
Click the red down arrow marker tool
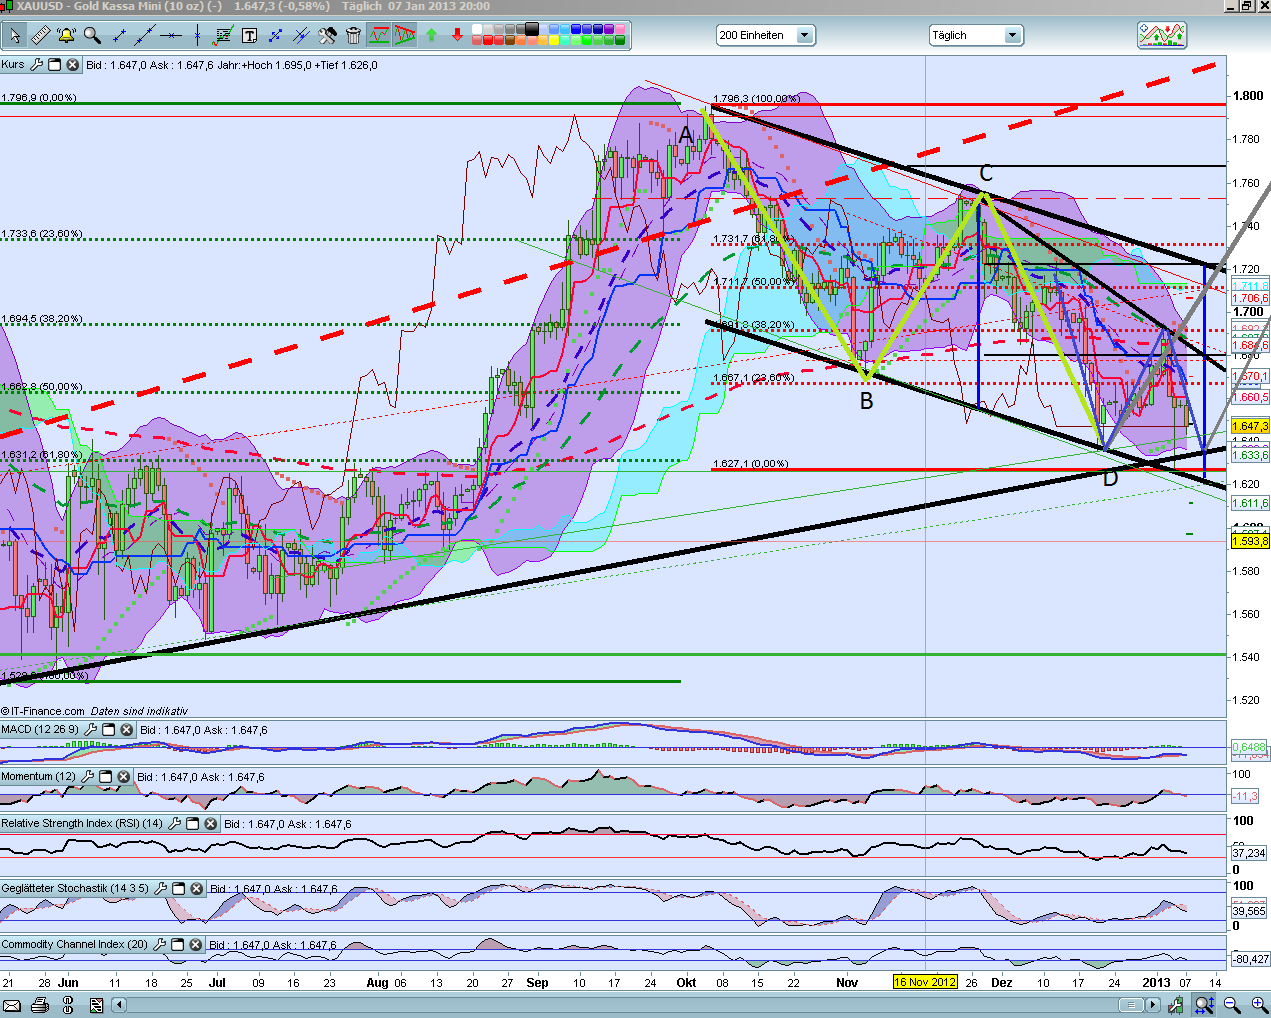click(x=457, y=35)
